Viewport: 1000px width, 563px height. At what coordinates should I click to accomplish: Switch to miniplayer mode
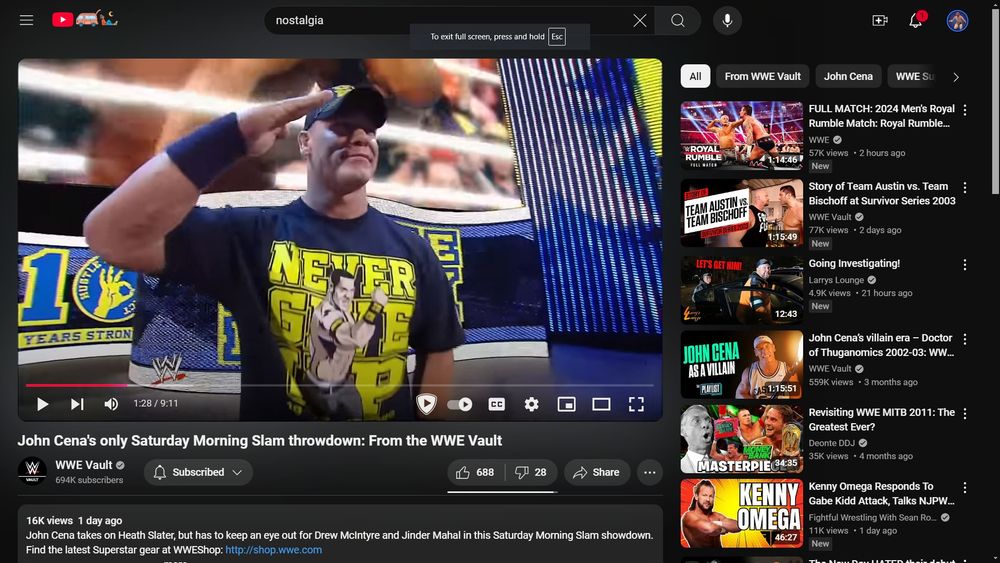[x=566, y=404]
